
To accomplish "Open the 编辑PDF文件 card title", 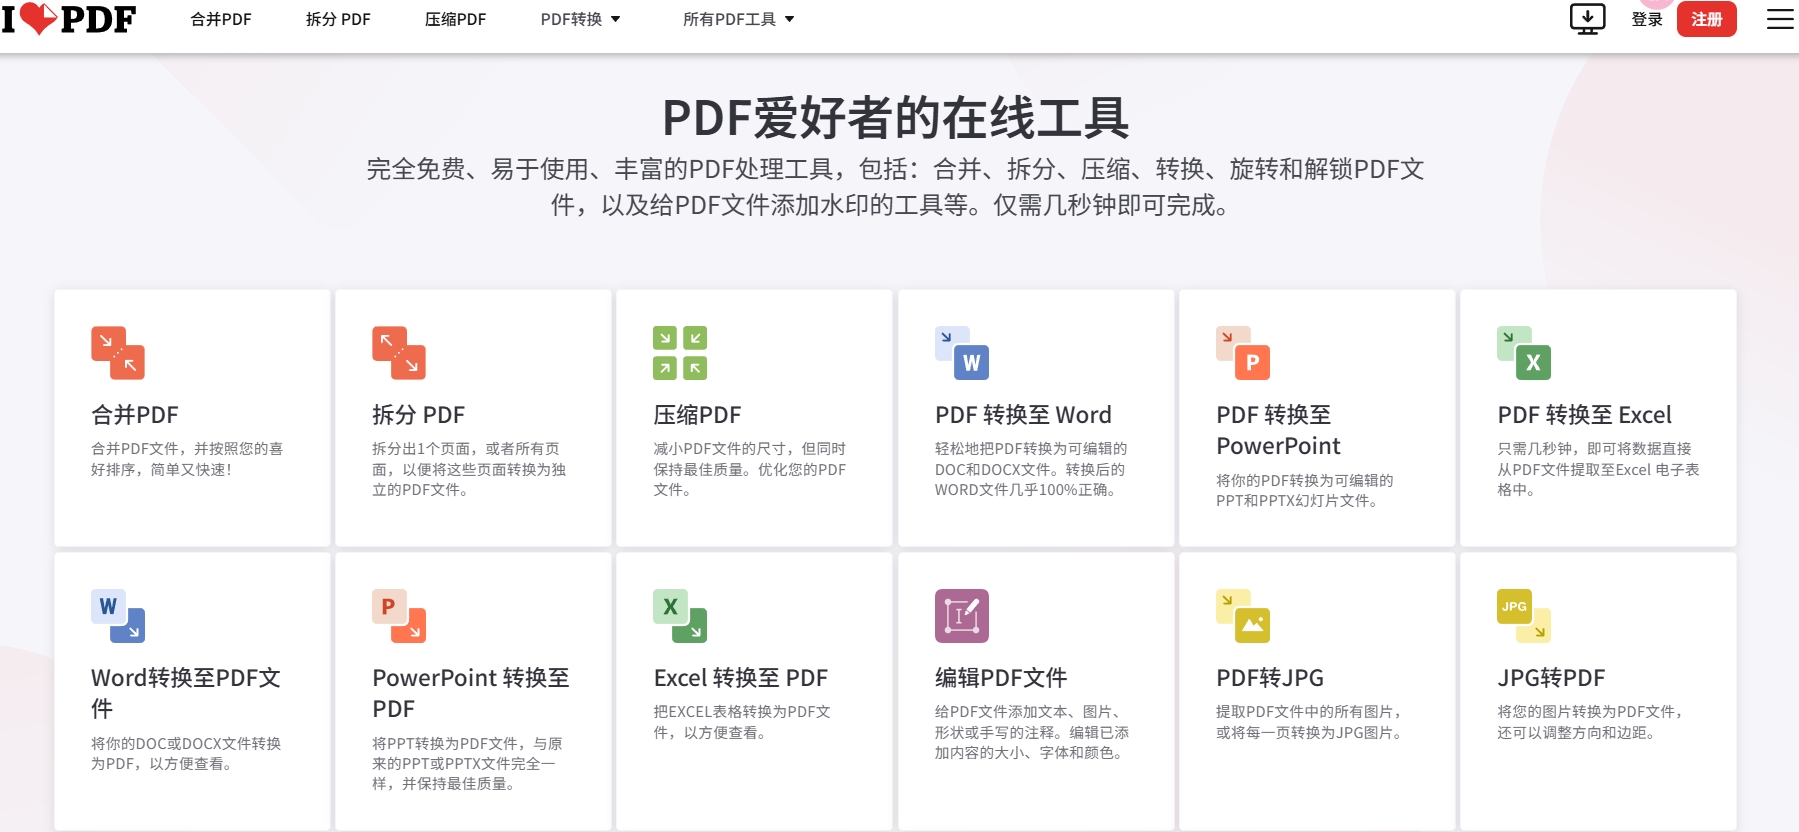I will 1001,678.
